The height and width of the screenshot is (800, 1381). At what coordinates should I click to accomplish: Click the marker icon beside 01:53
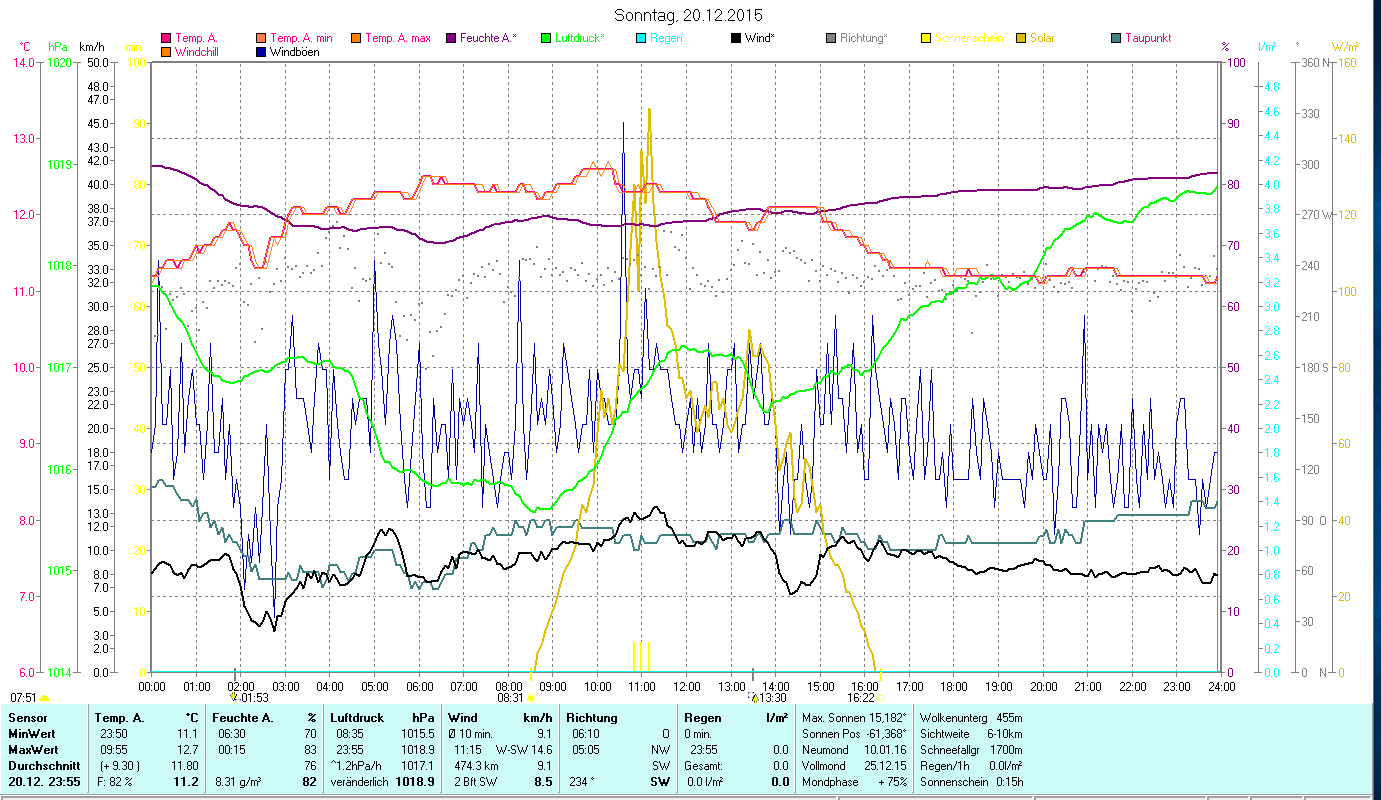pos(234,697)
